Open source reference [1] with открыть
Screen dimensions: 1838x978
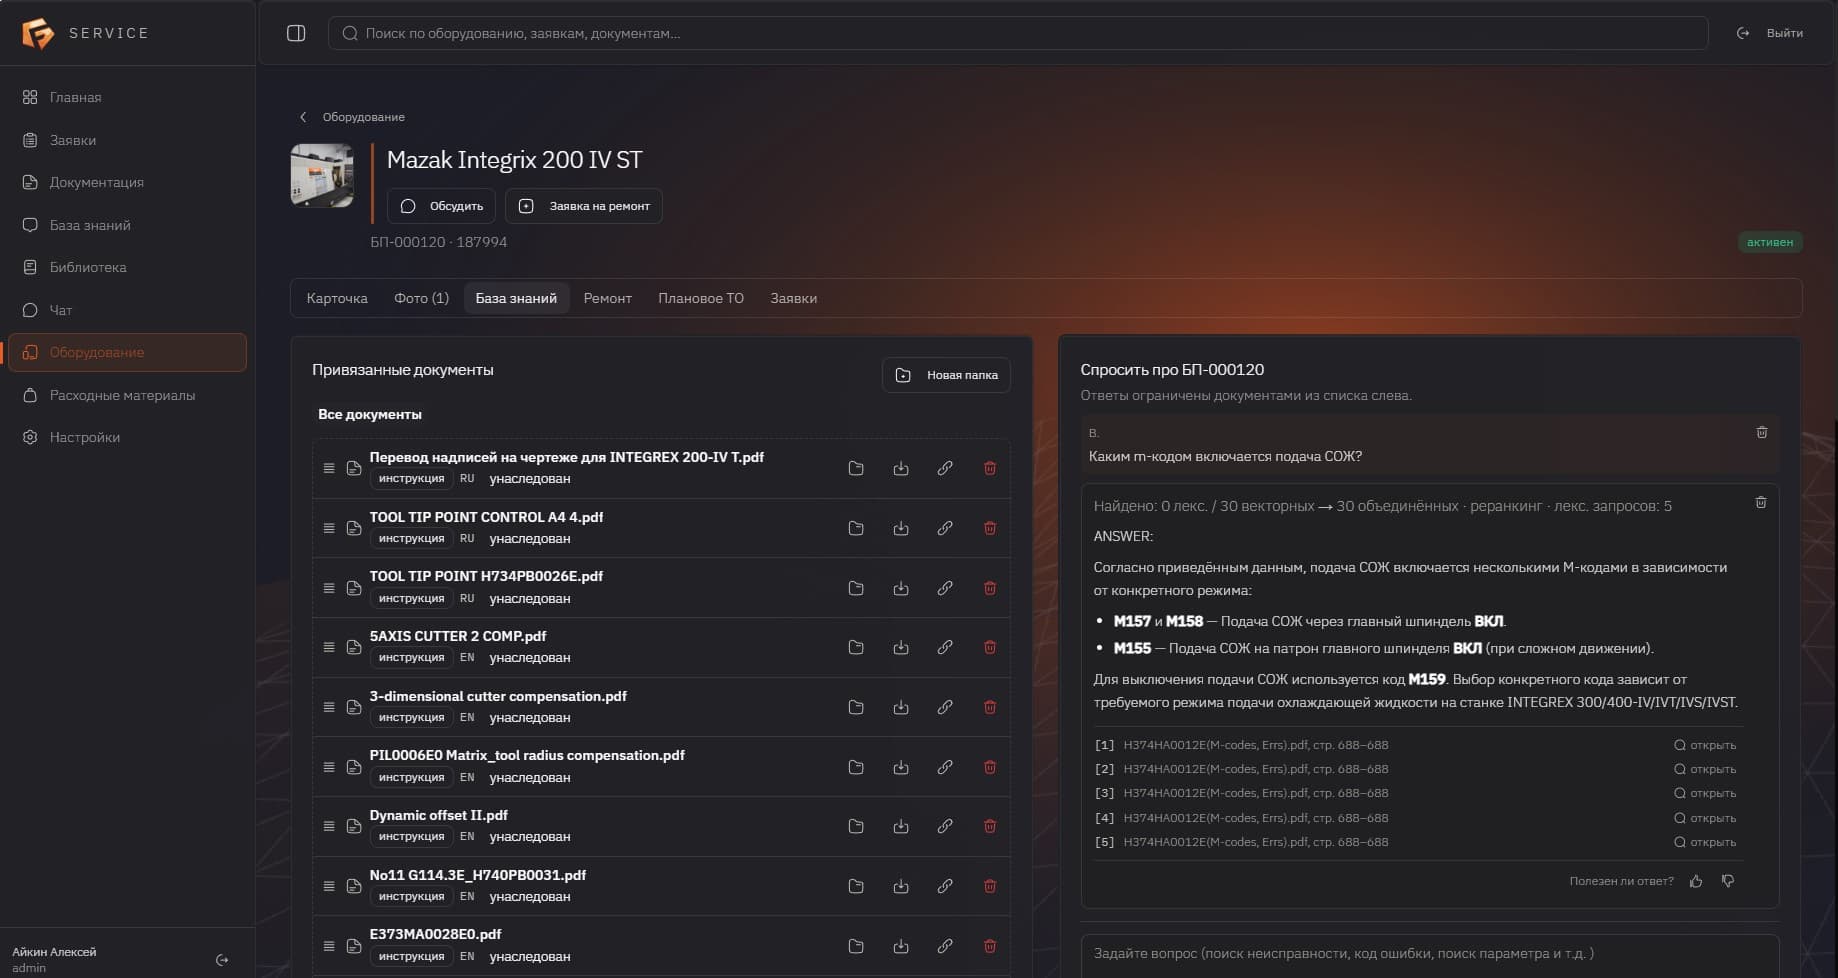coord(1705,745)
